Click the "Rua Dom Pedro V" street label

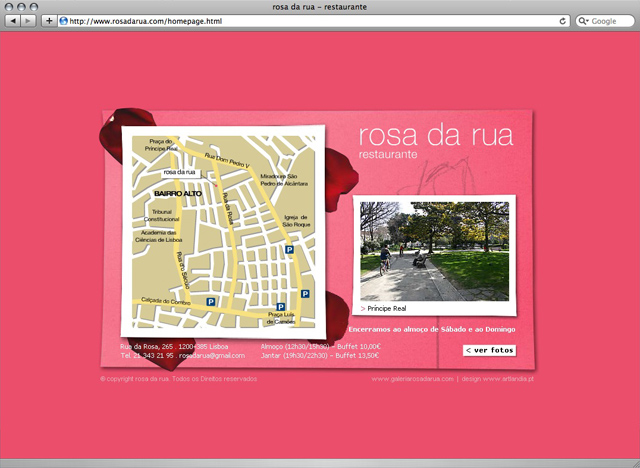coord(227,160)
